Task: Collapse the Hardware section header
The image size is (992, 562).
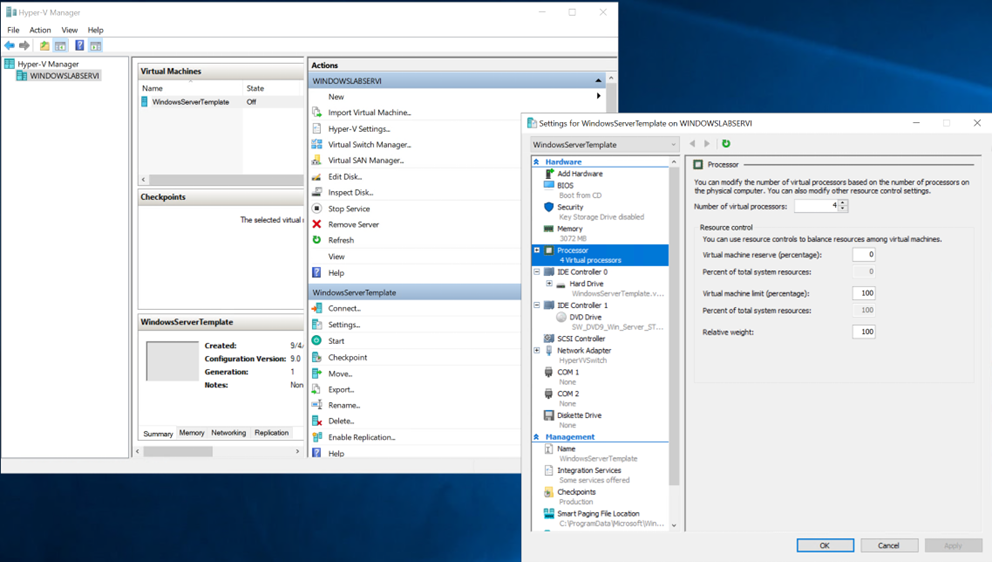Action: [x=536, y=162]
